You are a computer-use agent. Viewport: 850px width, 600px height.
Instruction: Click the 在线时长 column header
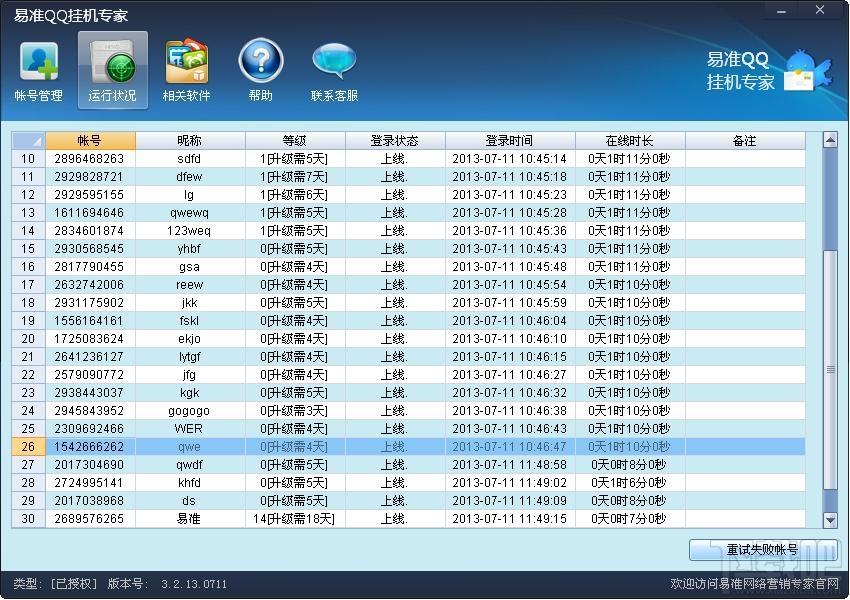pyautogui.click(x=629, y=140)
